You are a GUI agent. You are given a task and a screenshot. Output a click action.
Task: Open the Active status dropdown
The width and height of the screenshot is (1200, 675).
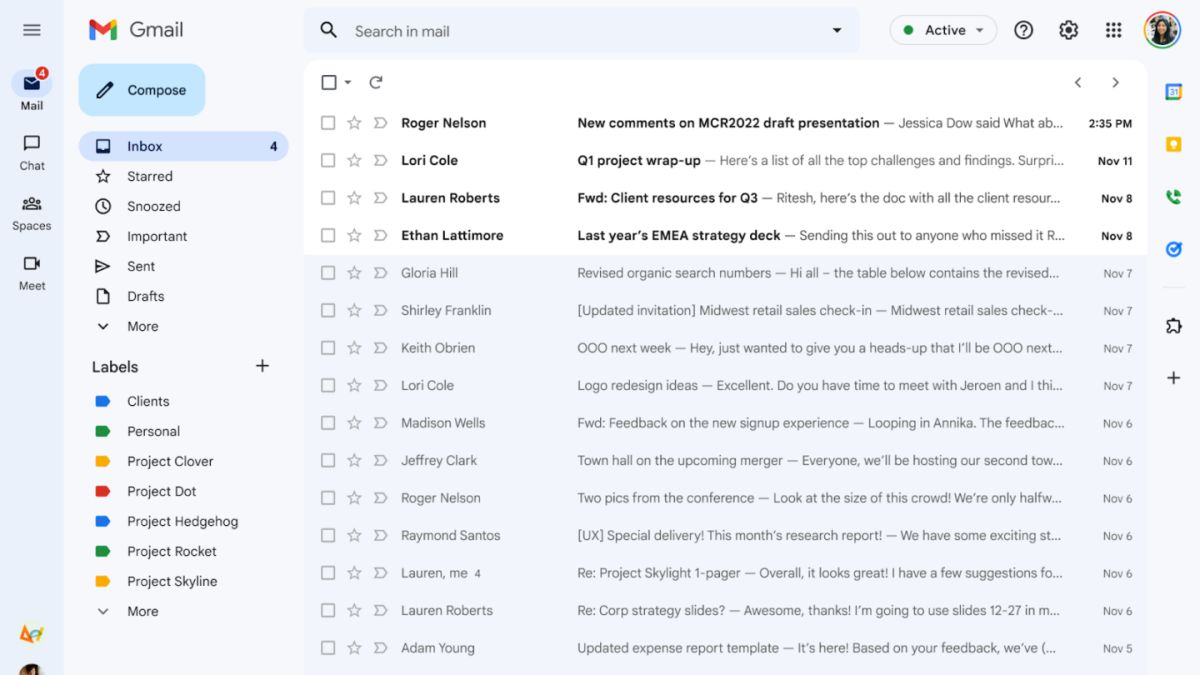tap(943, 31)
